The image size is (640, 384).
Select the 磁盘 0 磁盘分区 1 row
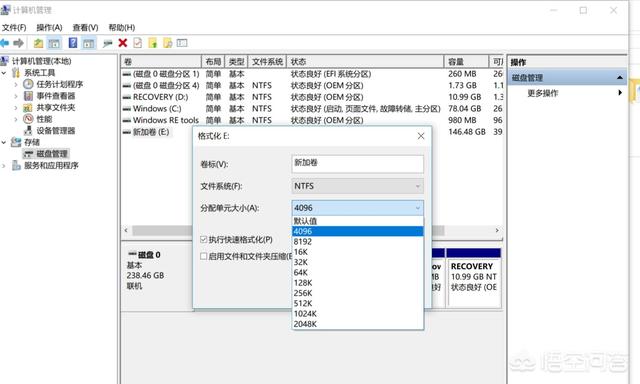(x=313, y=74)
